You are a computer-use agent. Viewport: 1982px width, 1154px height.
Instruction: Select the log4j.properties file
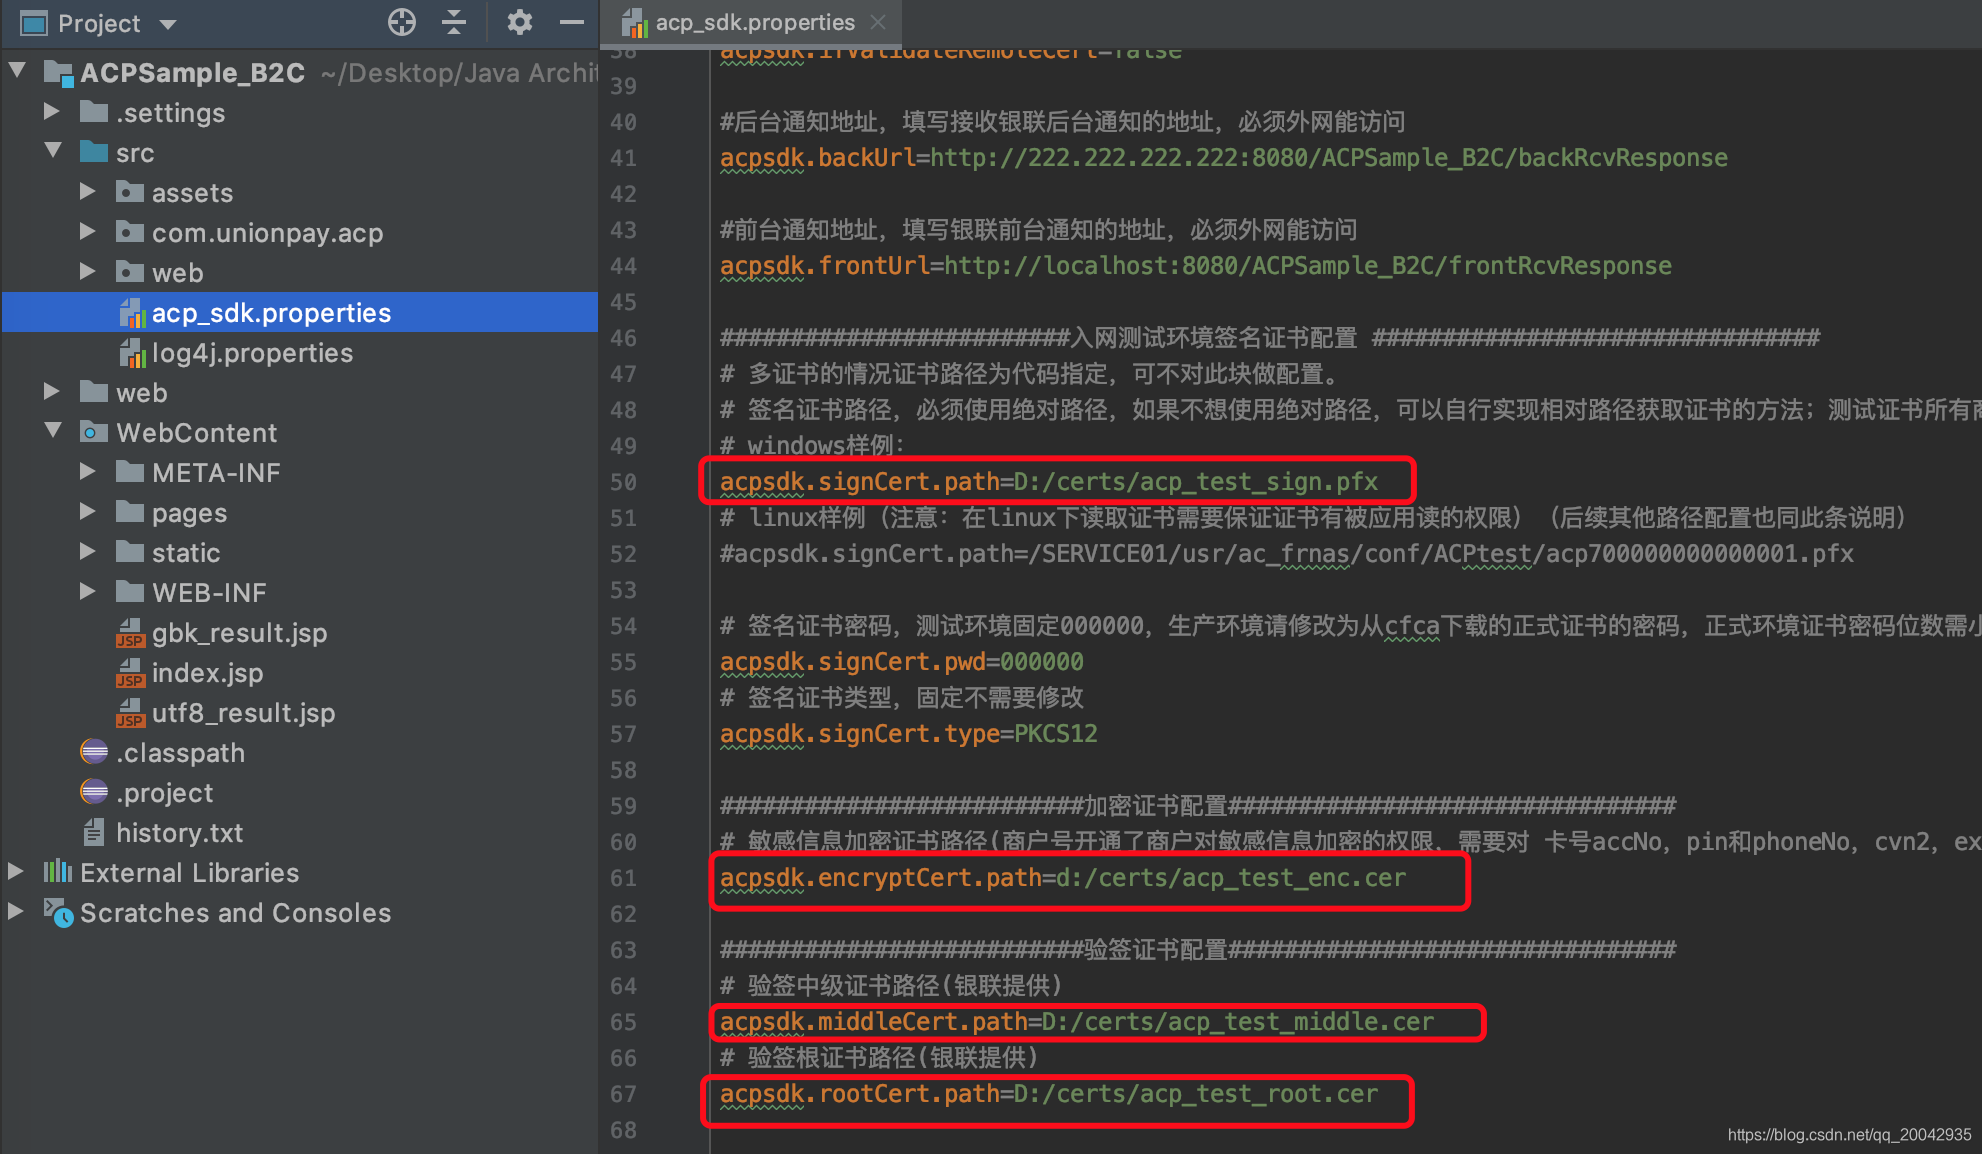(251, 353)
